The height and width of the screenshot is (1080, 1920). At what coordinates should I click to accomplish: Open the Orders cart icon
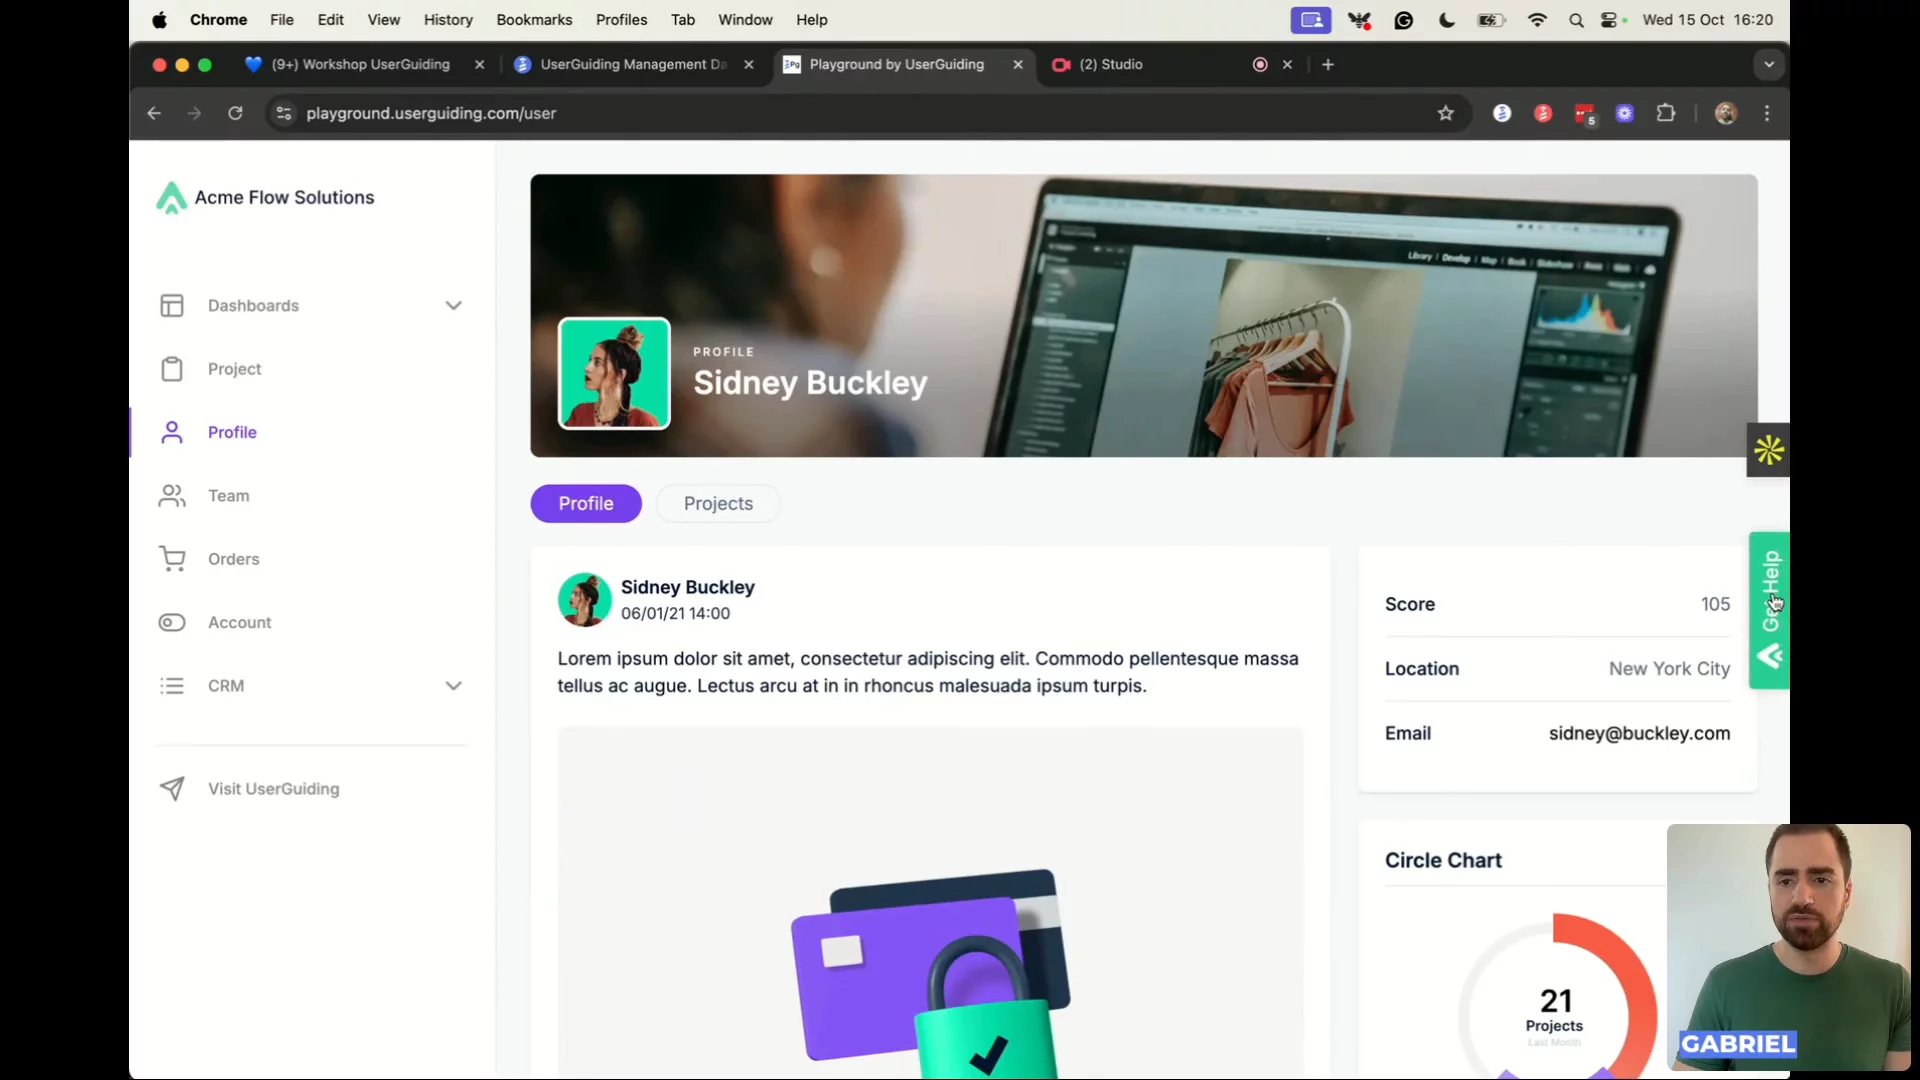click(172, 559)
